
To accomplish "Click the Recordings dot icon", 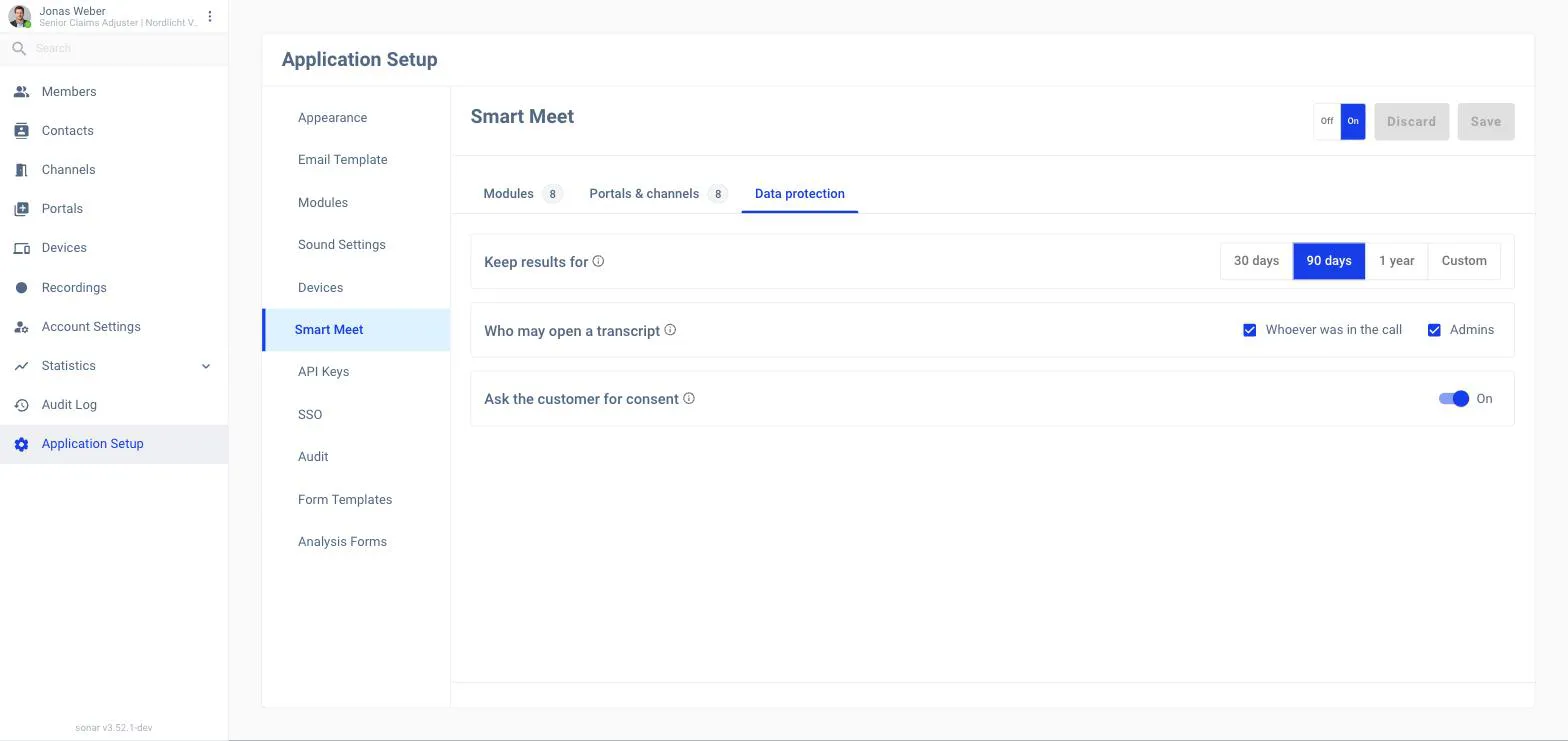I will pyautogui.click(x=21, y=288).
